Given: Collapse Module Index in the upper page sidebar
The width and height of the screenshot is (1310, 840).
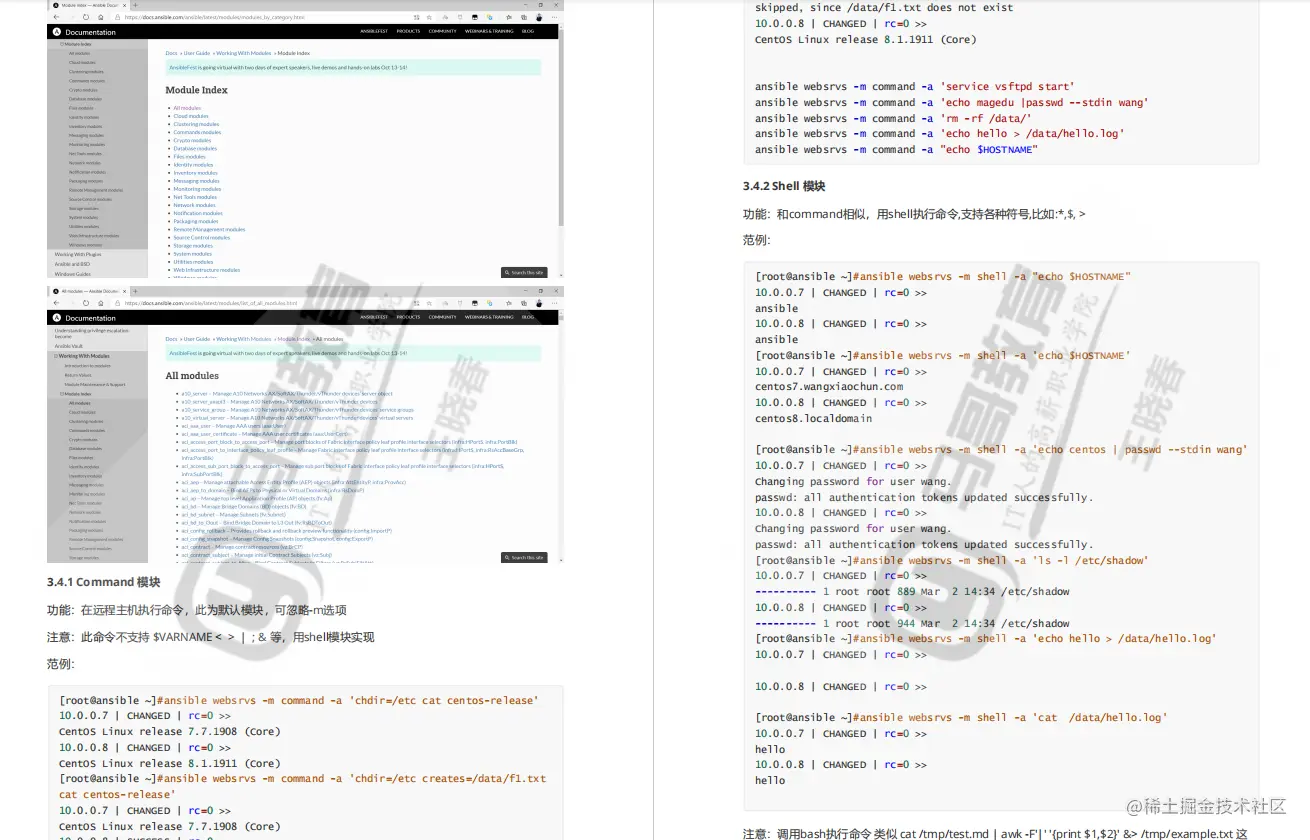Looking at the screenshot, I should click(x=62, y=44).
